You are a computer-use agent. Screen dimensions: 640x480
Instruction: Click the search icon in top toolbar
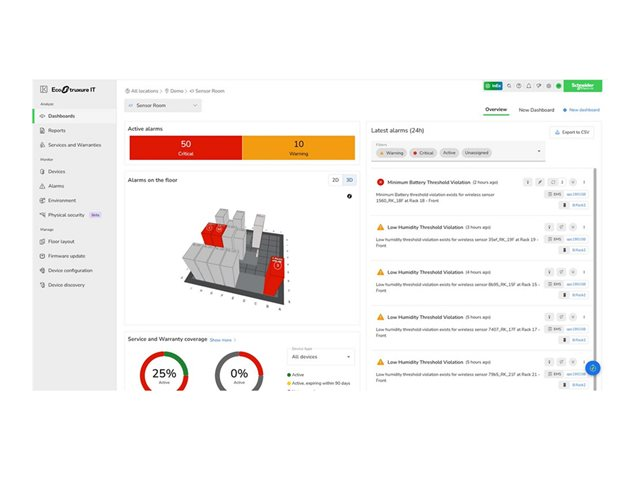coord(511,86)
